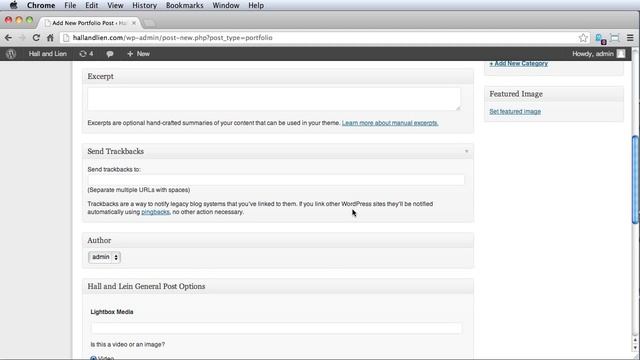The image size is (640, 360).
Task: Open the Hall and Lien site menu
Action: pos(47,54)
